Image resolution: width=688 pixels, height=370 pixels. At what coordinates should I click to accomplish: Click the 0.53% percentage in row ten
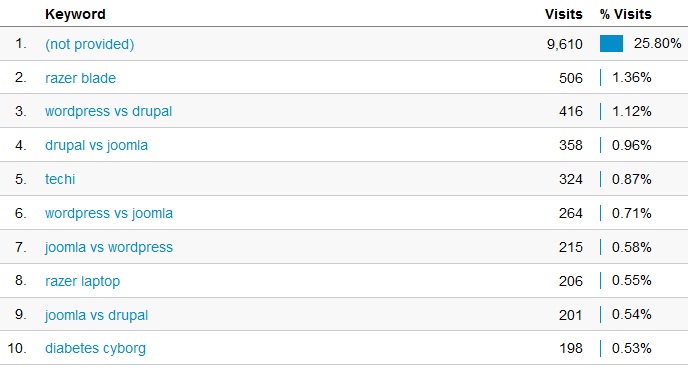(631, 348)
